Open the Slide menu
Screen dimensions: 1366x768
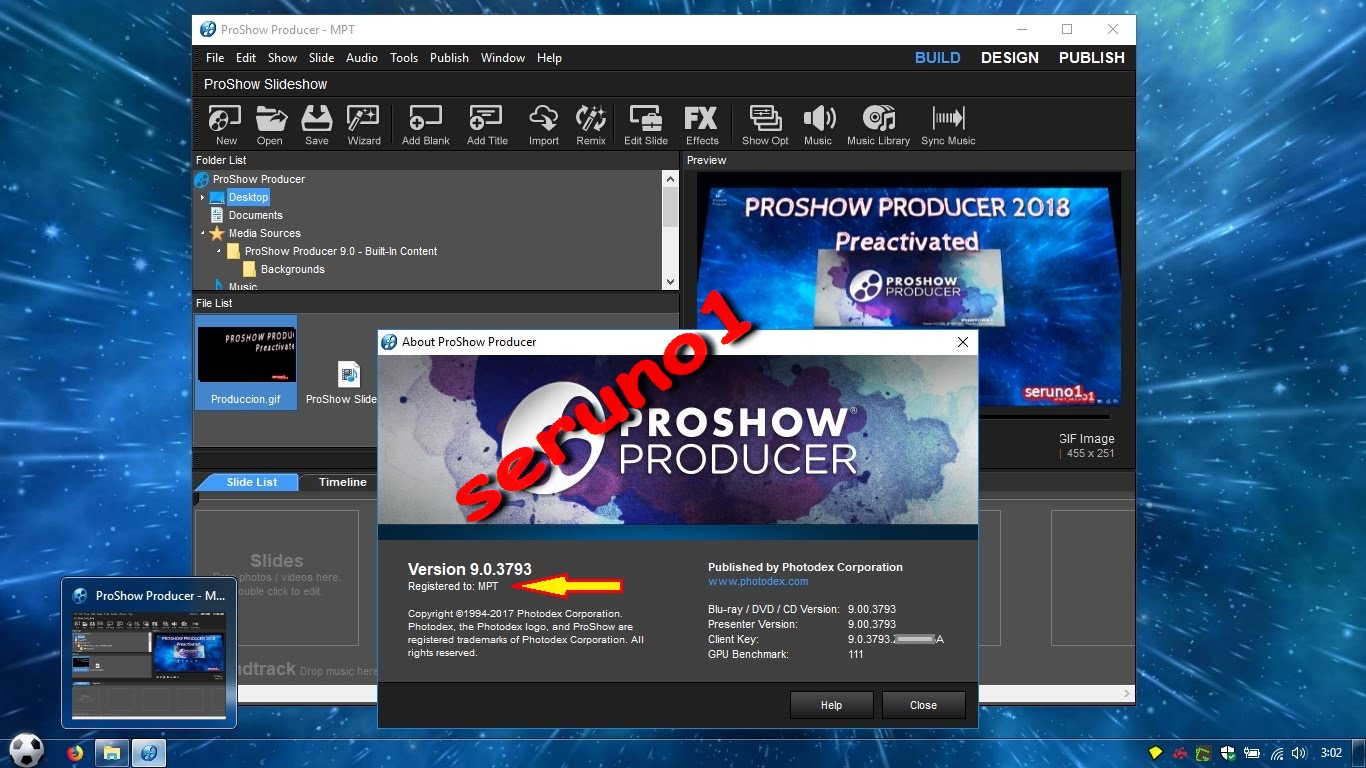(x=321, y=58)
